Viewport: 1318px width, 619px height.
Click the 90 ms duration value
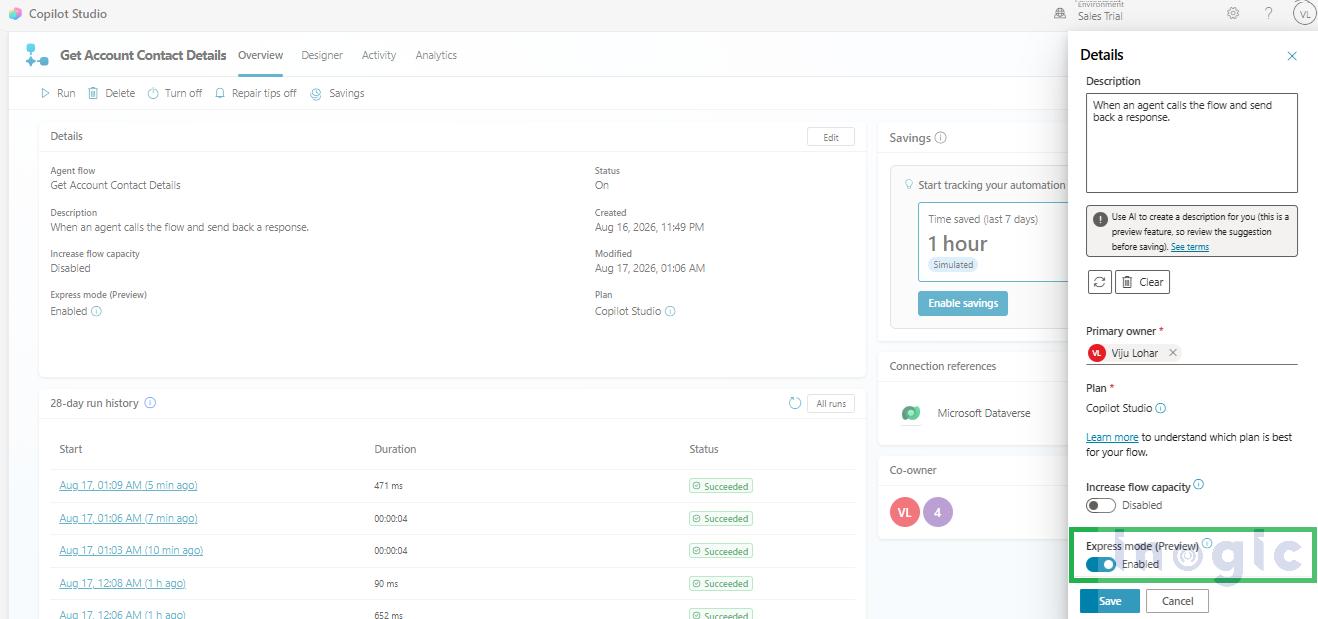(x=386, y=583)
